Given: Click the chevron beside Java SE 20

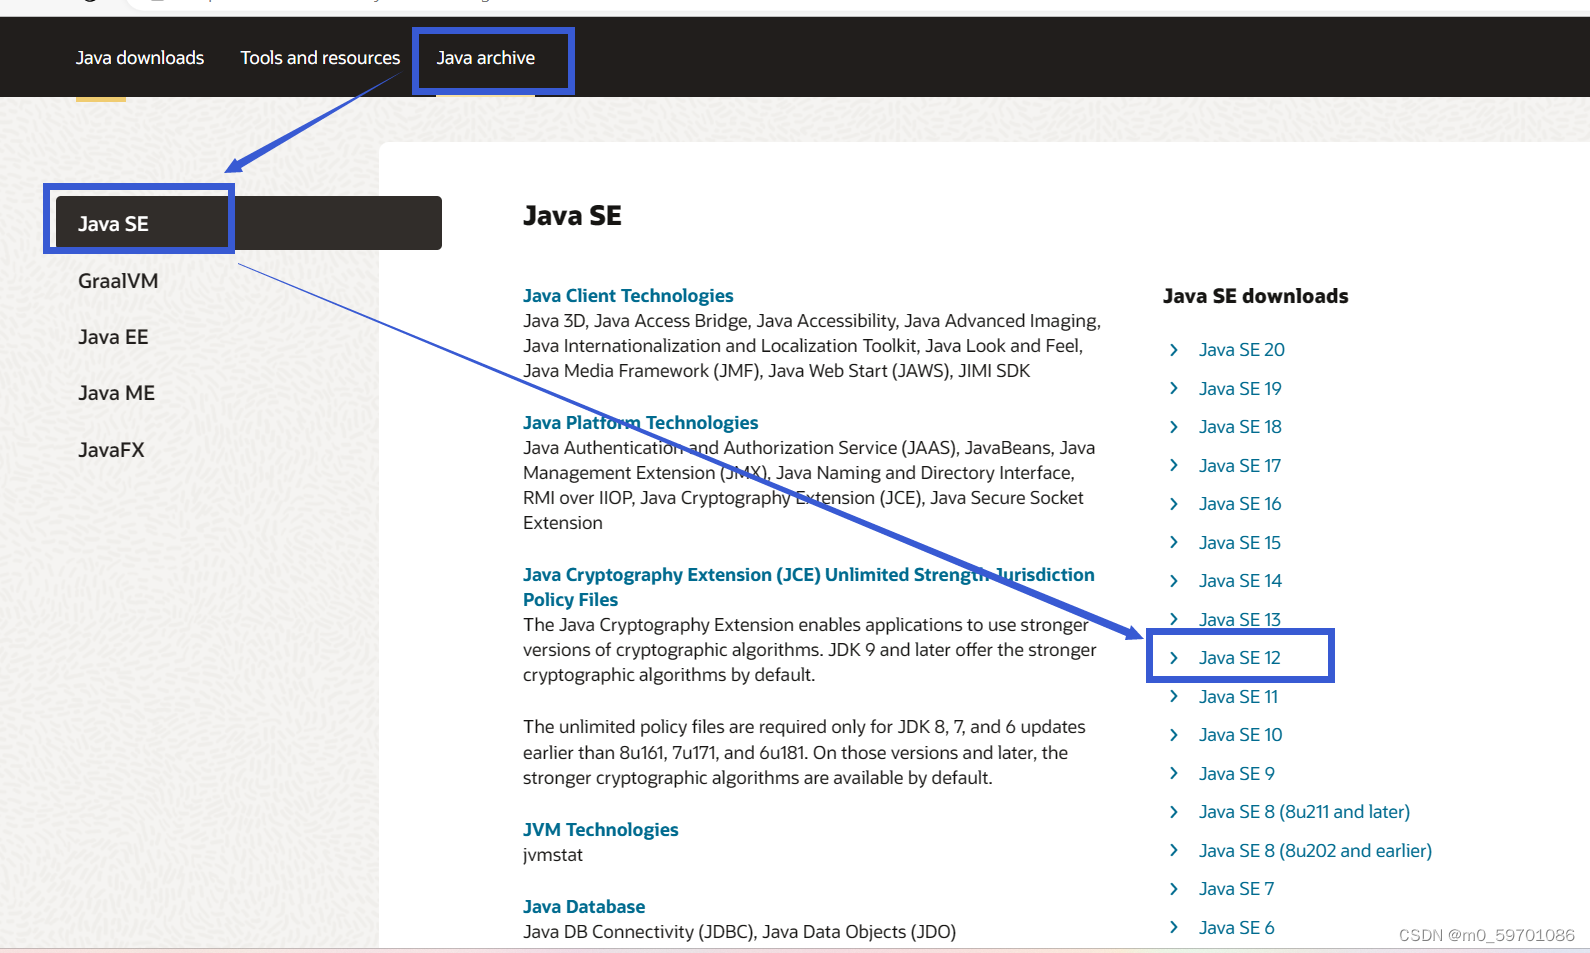Looking at the screenshot, I should 1174,350.
